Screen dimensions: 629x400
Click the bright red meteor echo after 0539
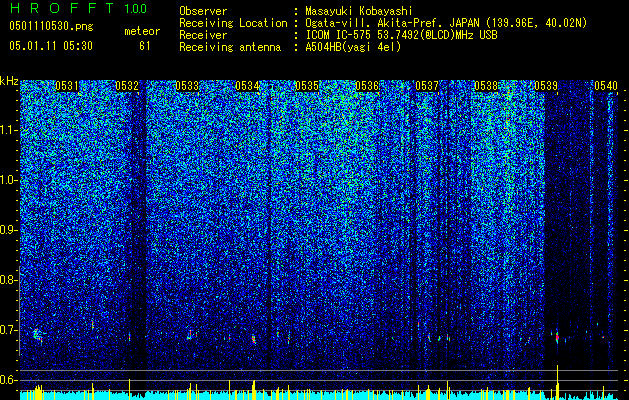tap(557, 337)
